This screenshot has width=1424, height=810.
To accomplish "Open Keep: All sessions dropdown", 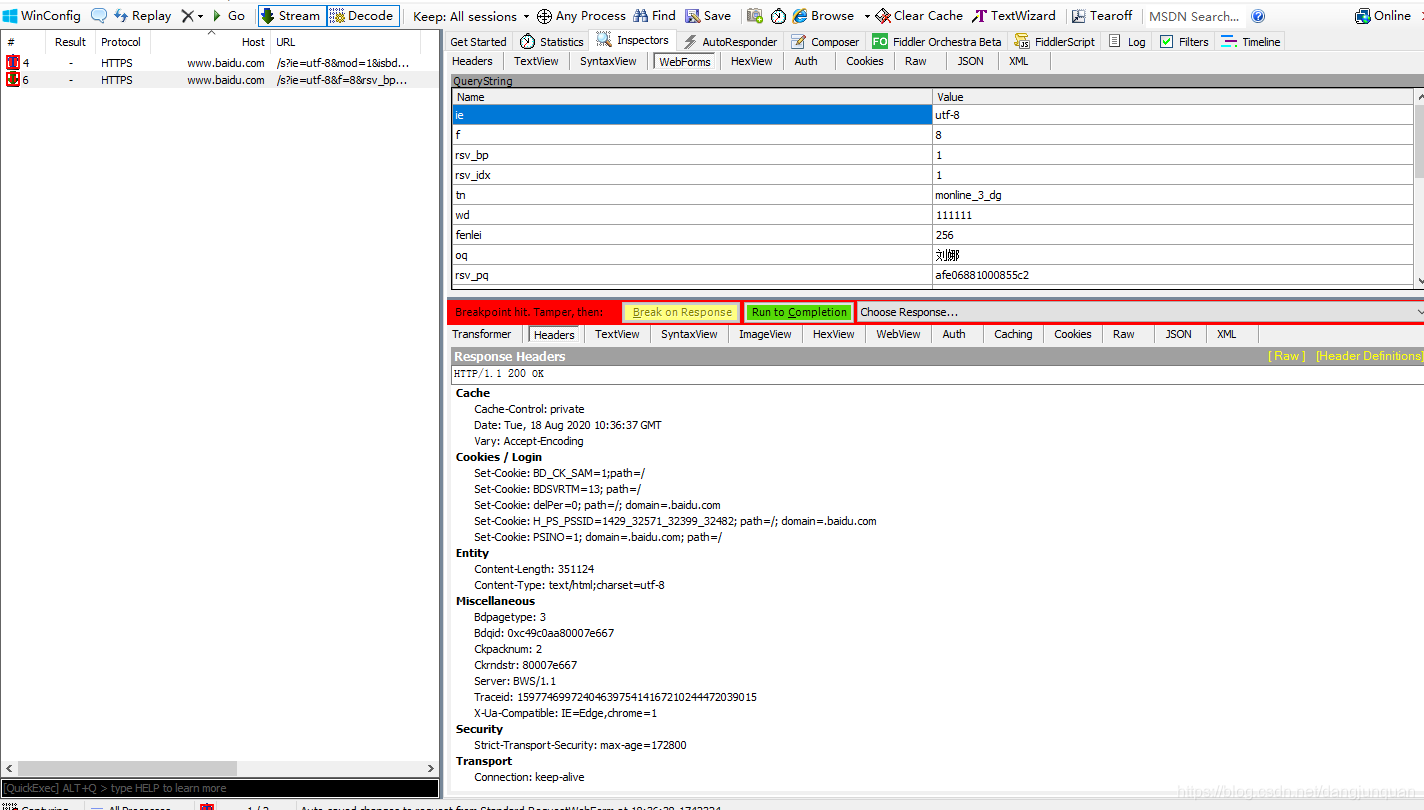I will coord(471,16).
